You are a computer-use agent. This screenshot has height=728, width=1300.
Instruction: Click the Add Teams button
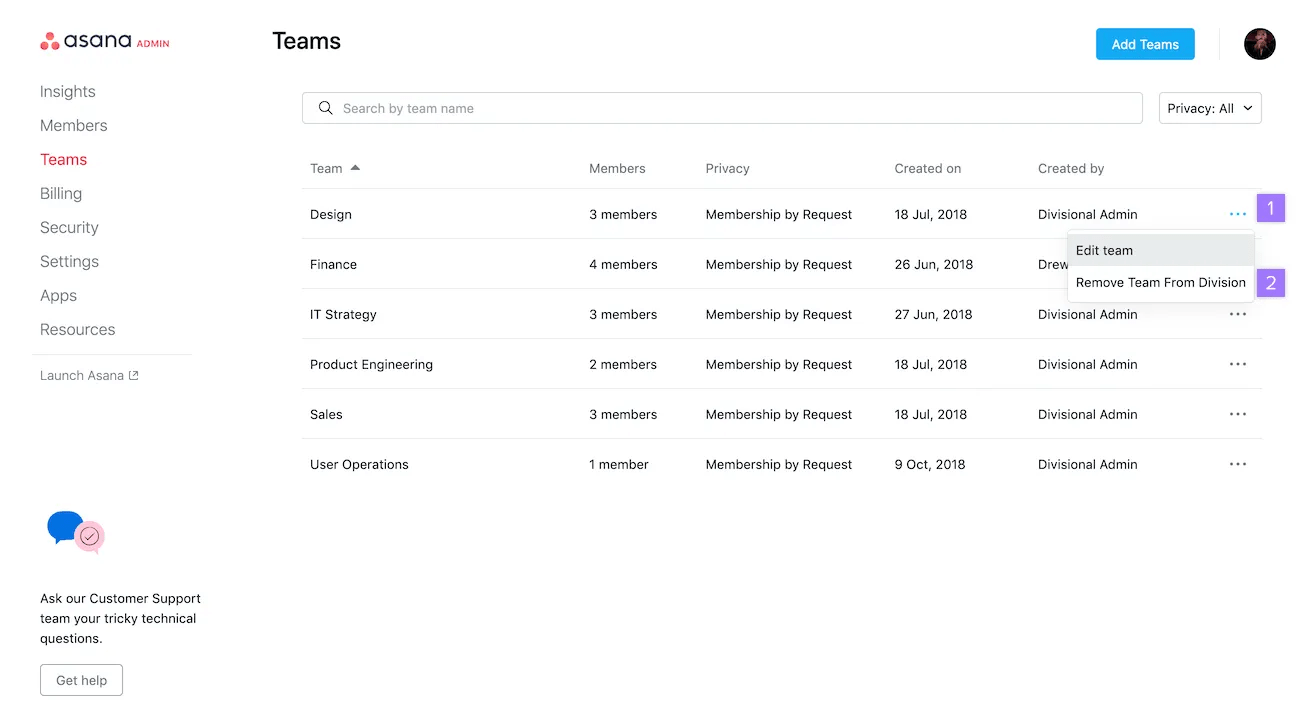click(x=1144, y=44)
